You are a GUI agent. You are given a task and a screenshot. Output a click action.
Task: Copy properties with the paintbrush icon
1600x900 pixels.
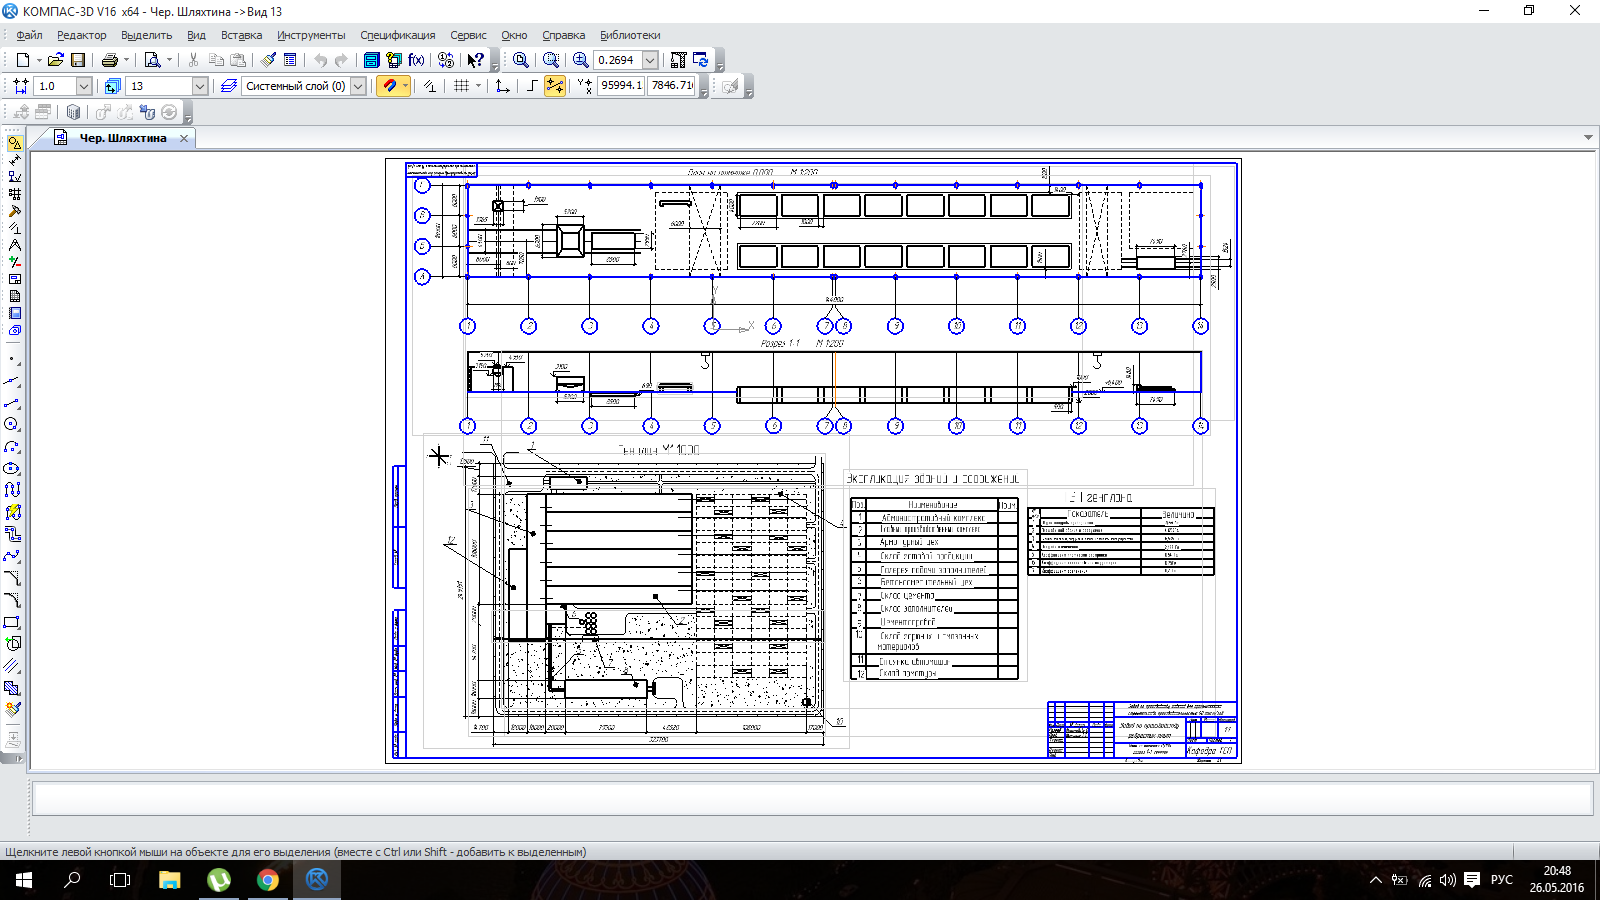click(x=269, y=60)
